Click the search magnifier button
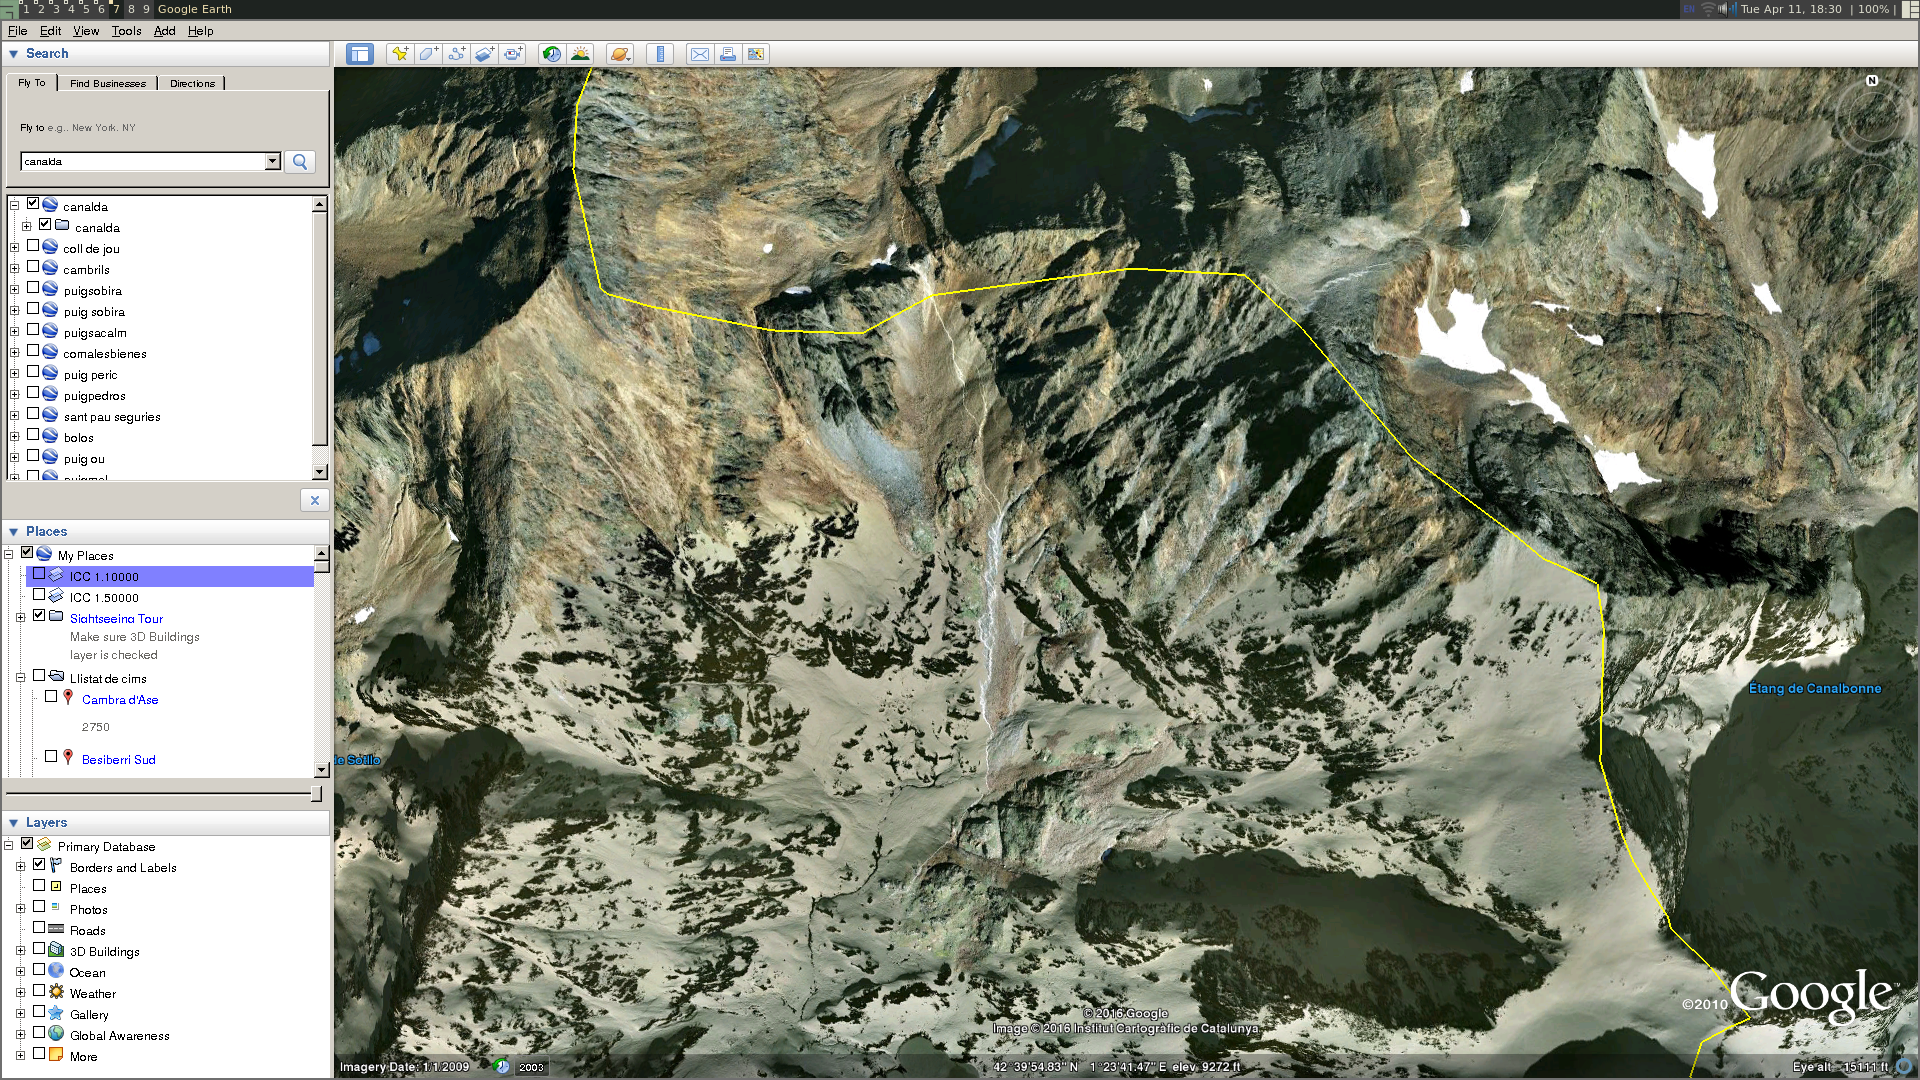The image size is (1920, 1080). tap(299, 161)
